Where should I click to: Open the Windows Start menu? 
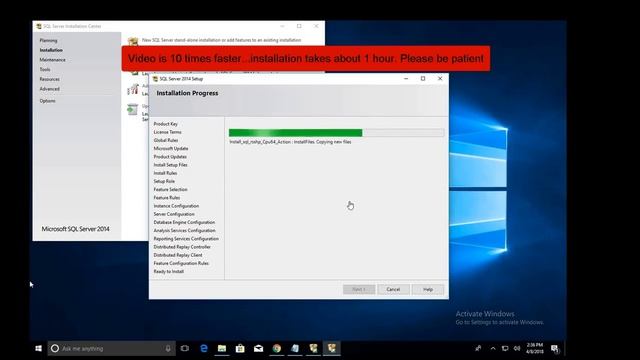point(38,348)
